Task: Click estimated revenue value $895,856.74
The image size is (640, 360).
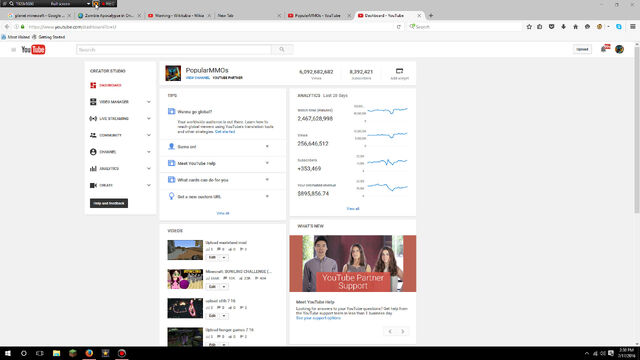Action: 313,193
